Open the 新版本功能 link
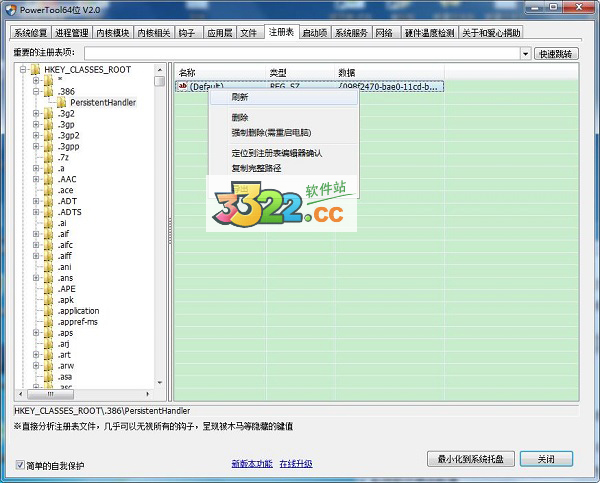 click(252, 464)
